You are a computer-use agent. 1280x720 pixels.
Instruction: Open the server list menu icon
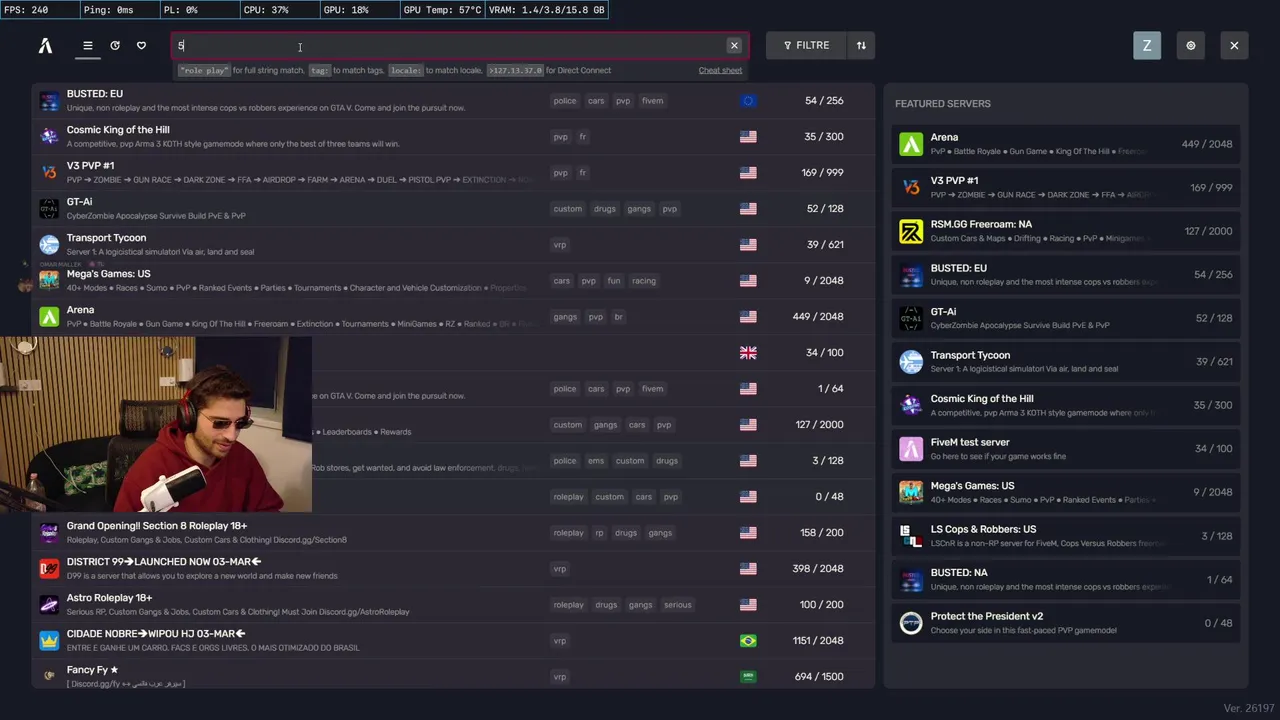[x=88, y=45]
